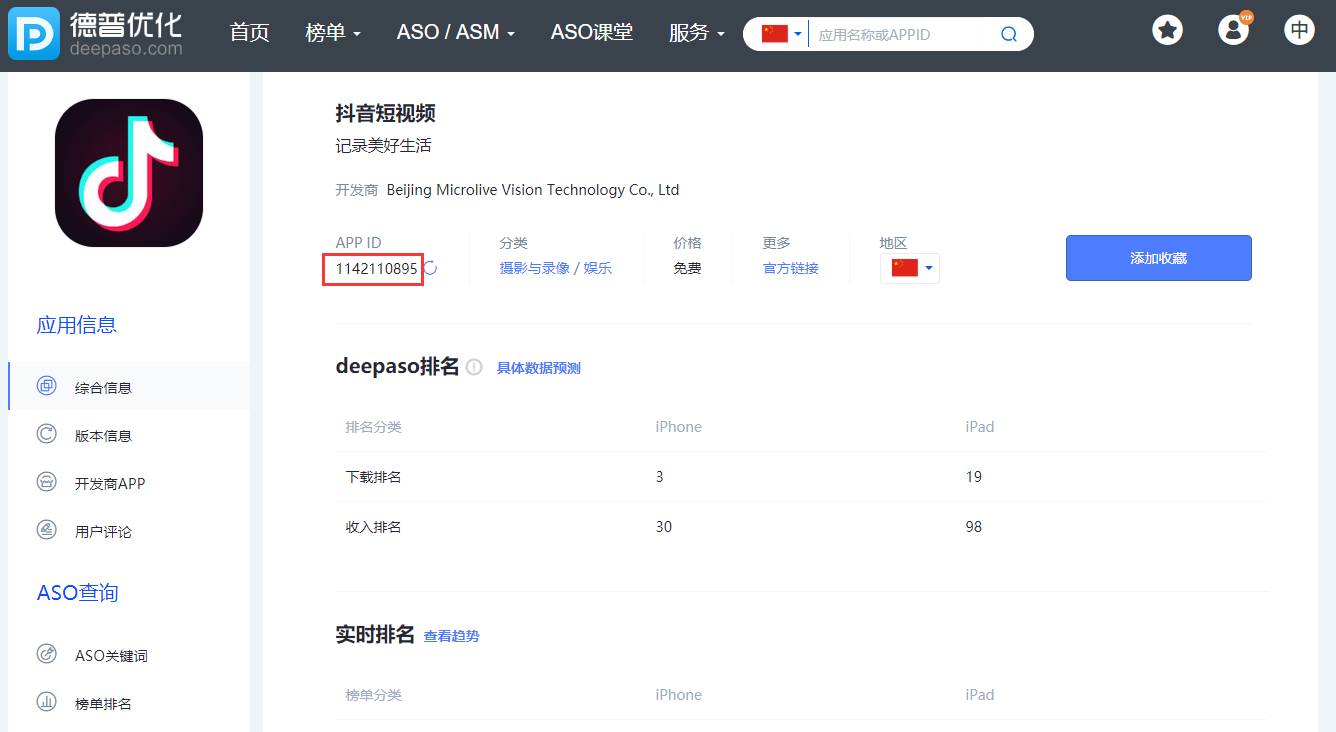Viewport: 1336px width, 732px height.
Task: Click the 榜单排名 sidebar icon
Action: click(x=47, y=702)
